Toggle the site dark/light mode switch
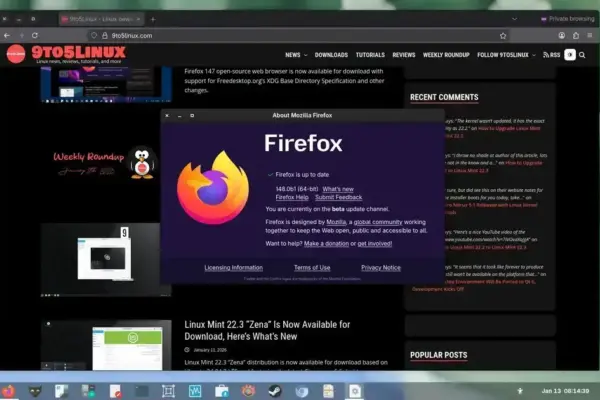Viewport: 600px width, 400px height. pos(570,55)
